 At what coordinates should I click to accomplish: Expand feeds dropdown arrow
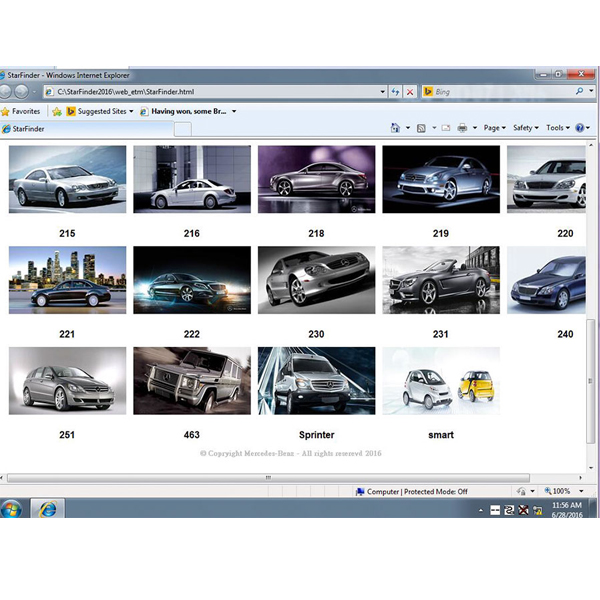434,128
